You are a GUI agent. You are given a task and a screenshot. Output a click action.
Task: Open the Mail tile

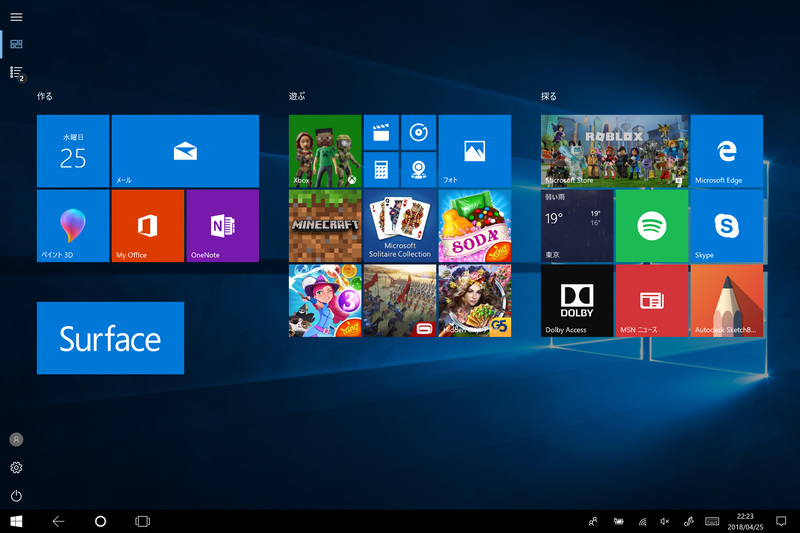pyautogui.click(x=185, y=151)
